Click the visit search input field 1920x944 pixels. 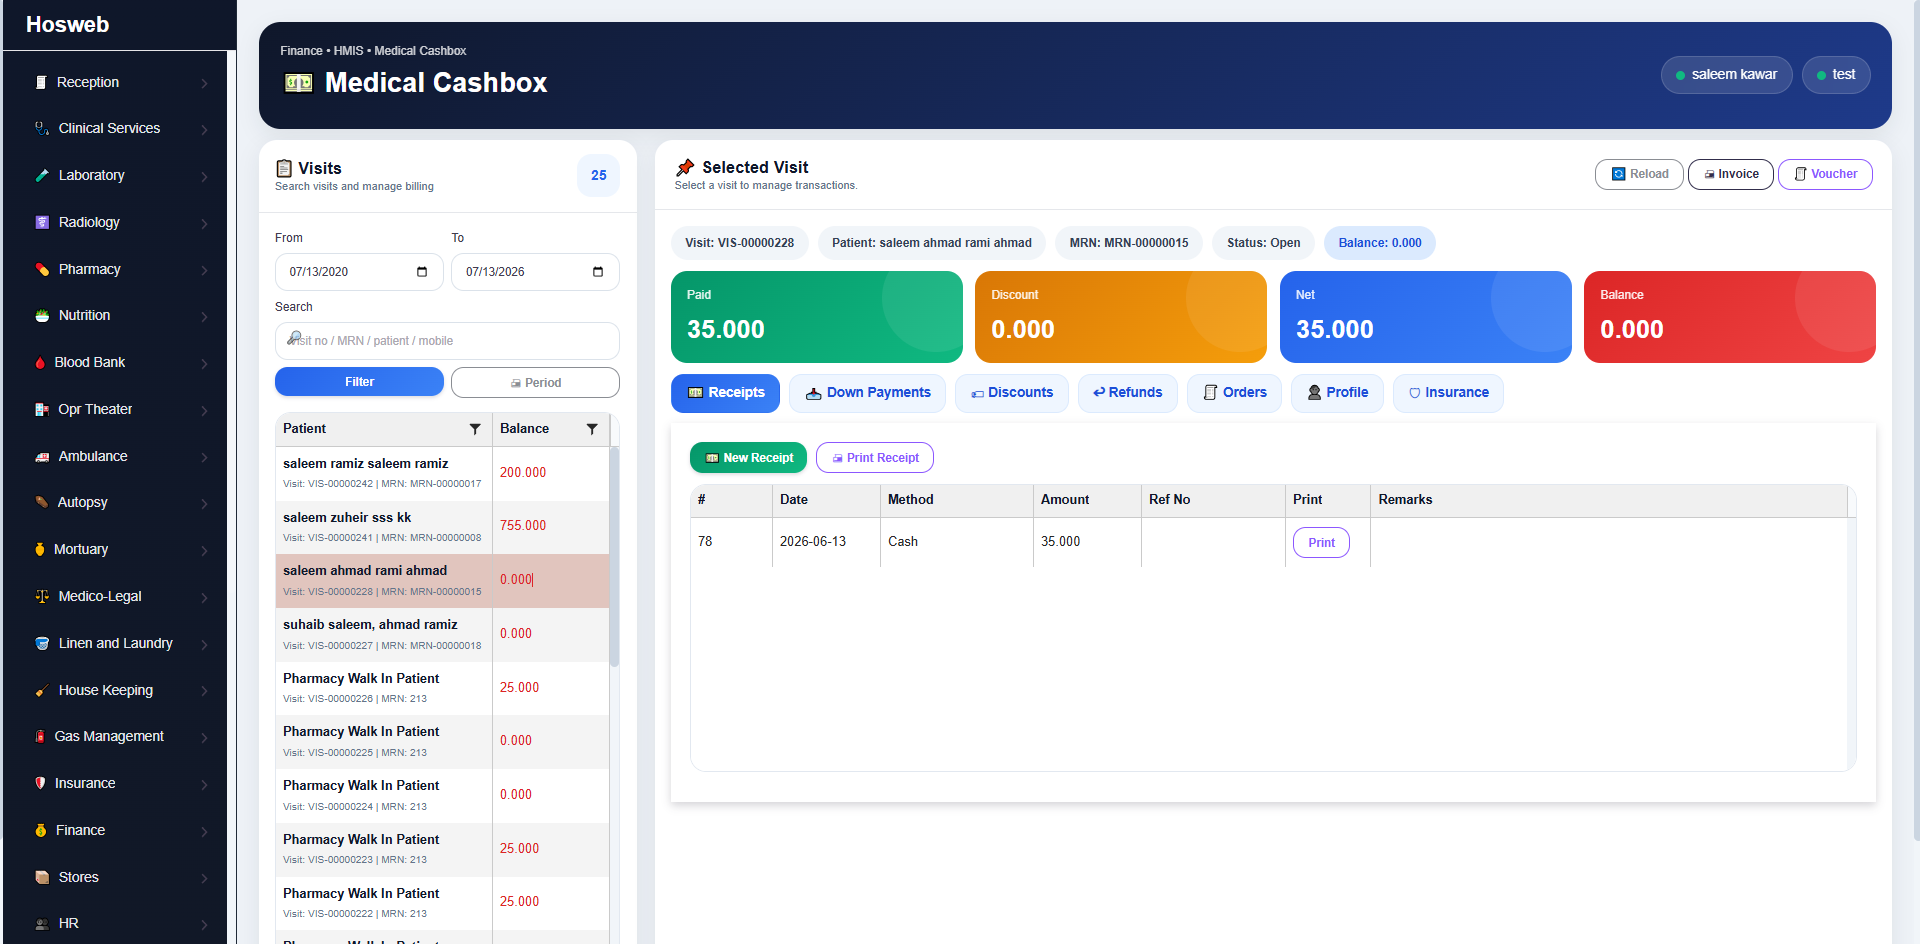(x=447, y=341)
